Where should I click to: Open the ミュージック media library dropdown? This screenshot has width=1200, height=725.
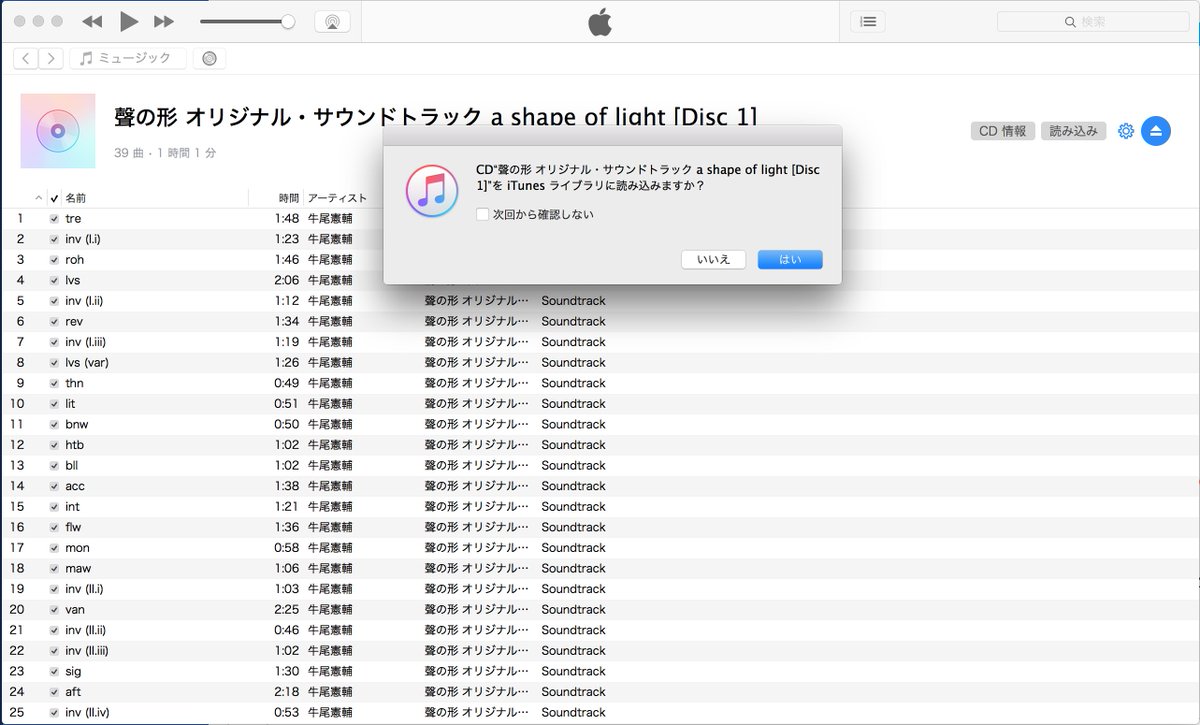[x=127, y=58]
